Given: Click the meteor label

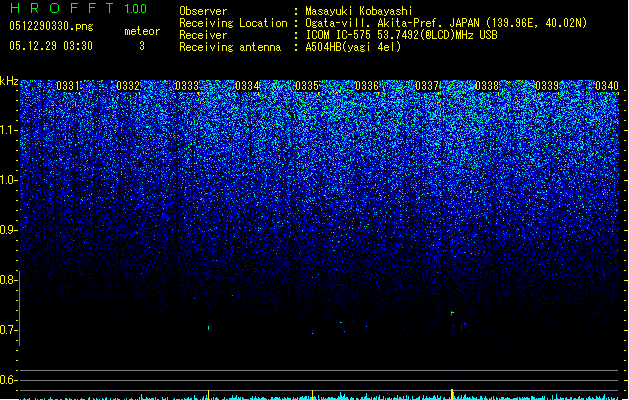Looking at the screenshot, I should coord(142,31).
